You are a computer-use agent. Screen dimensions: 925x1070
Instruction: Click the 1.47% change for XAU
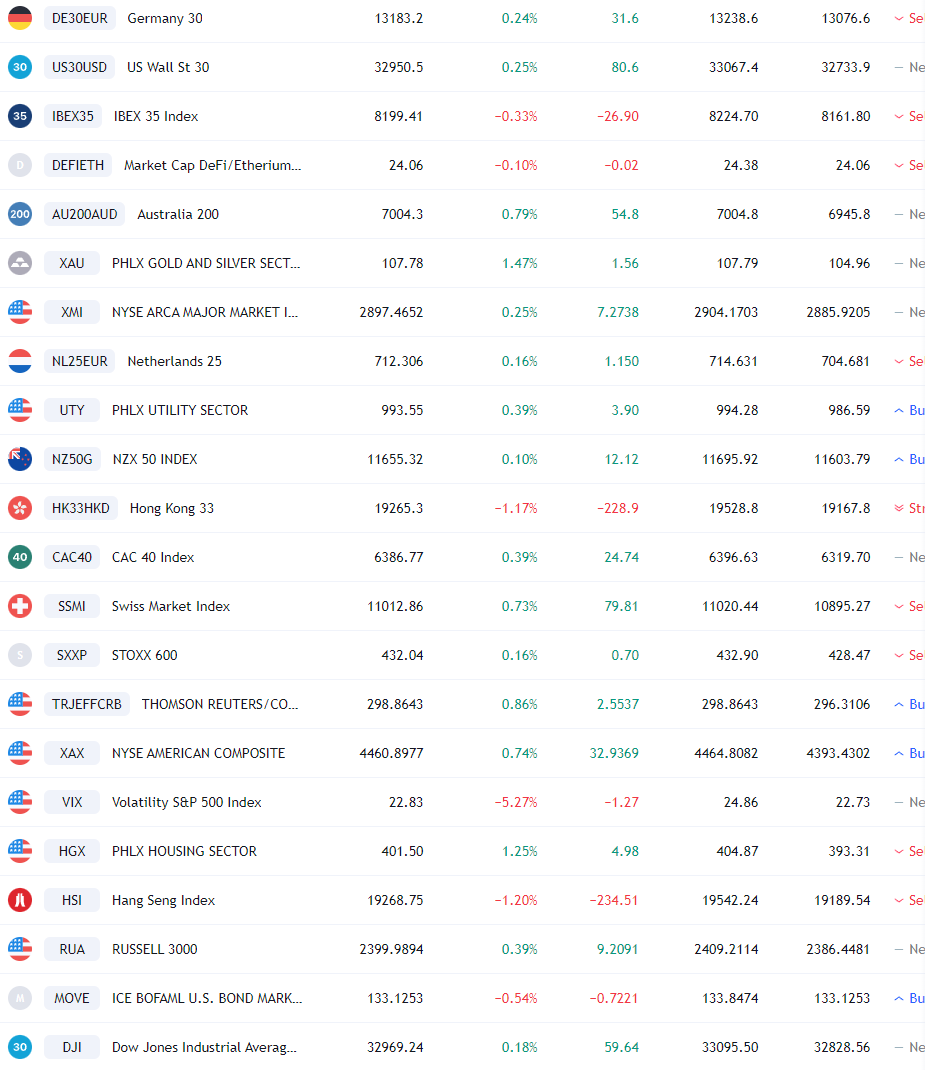tap(520, 263)
